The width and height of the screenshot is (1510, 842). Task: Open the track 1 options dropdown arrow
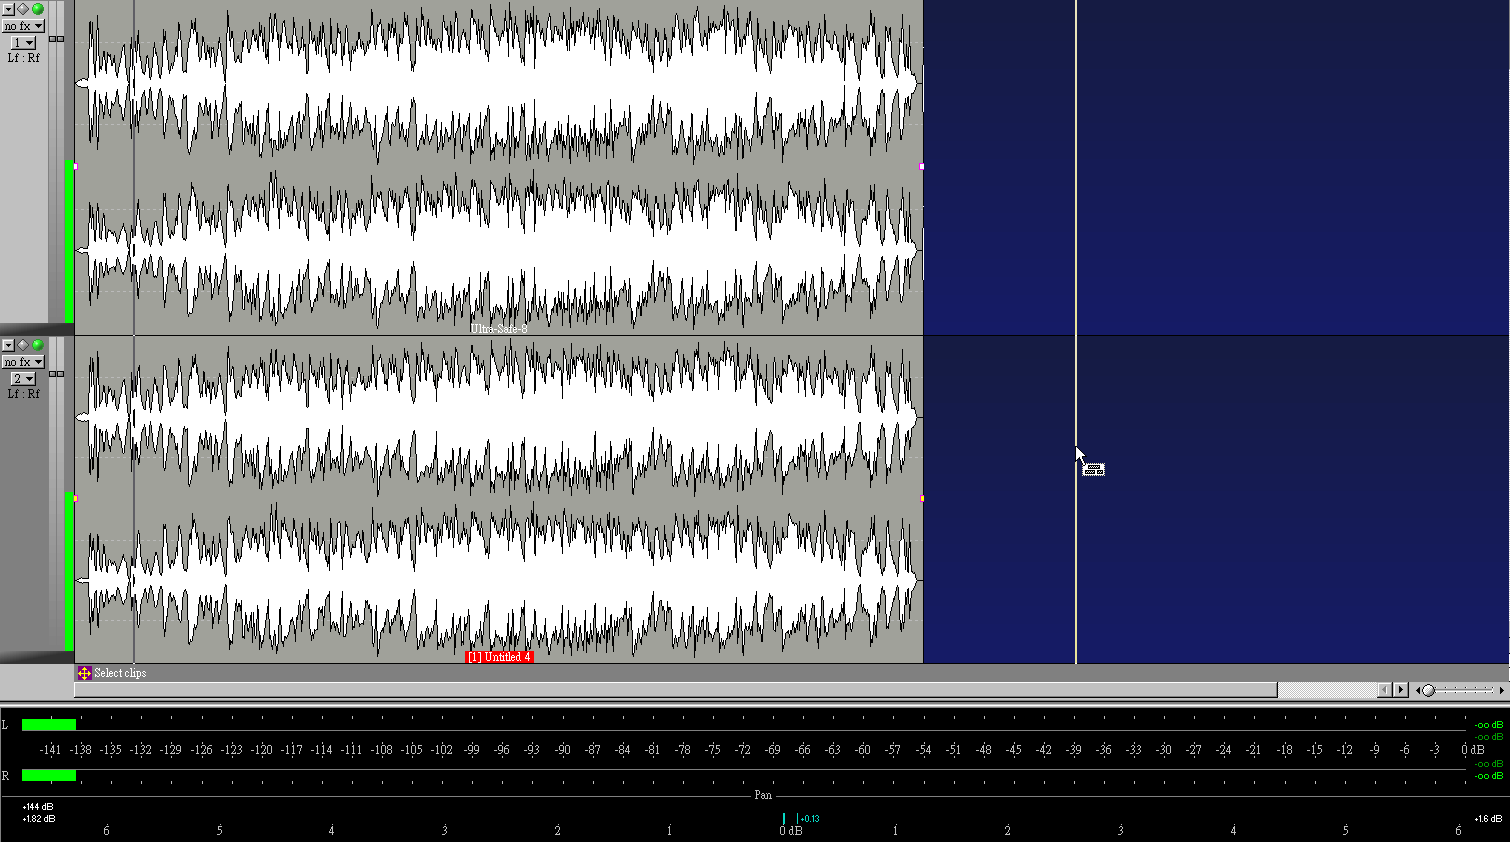8,9
